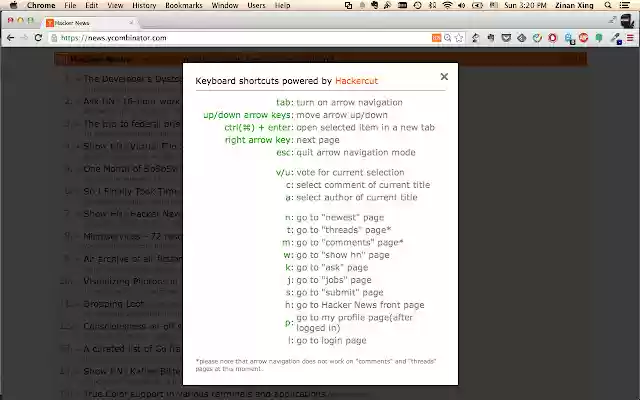The image size is (640, 400).
Task: Close the Hacker News tab
Action: tap(131, 23)
